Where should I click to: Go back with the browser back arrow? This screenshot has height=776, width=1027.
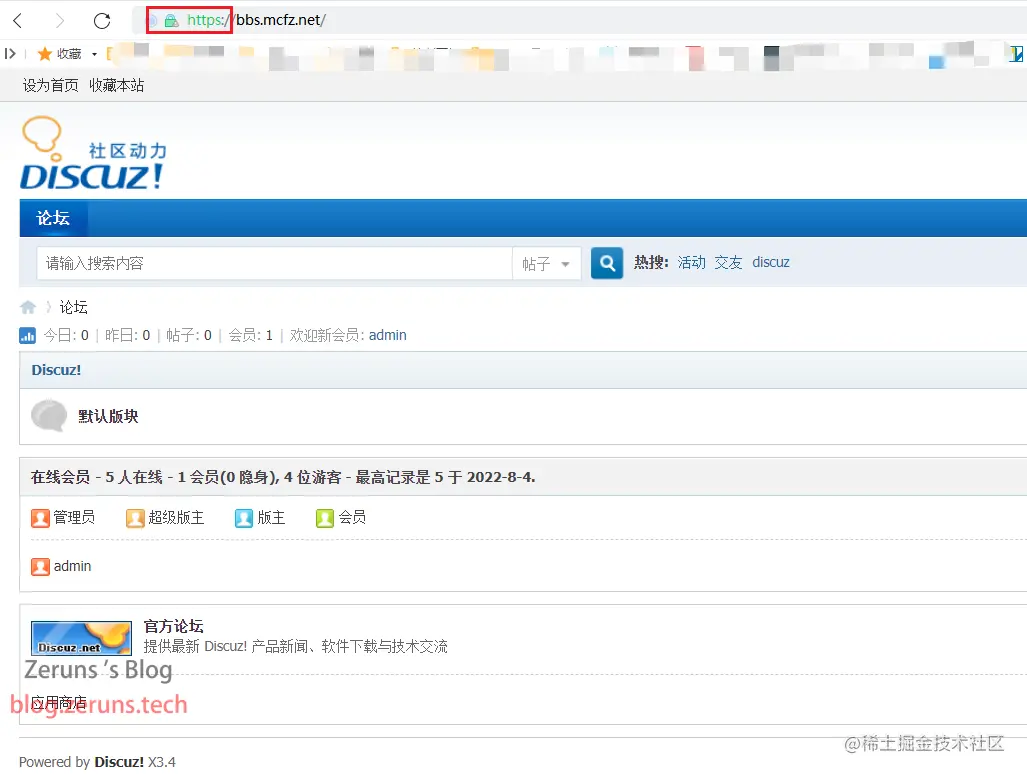pos(18,20)
